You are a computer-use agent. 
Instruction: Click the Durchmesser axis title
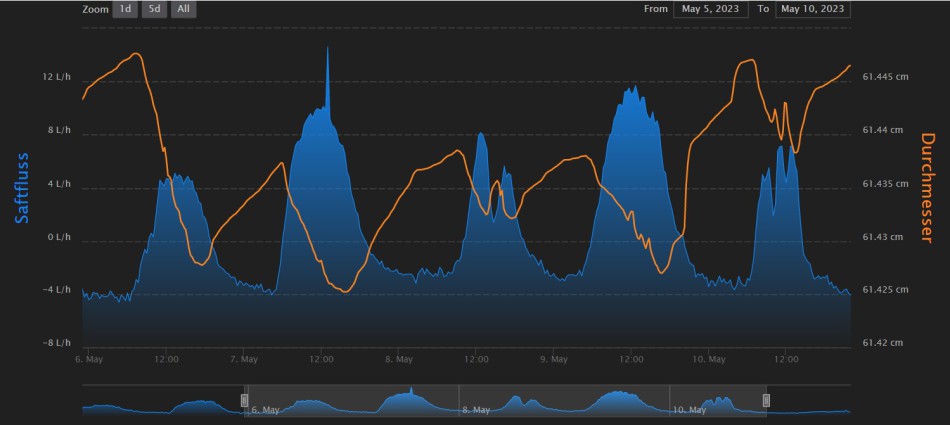(926, 188)
